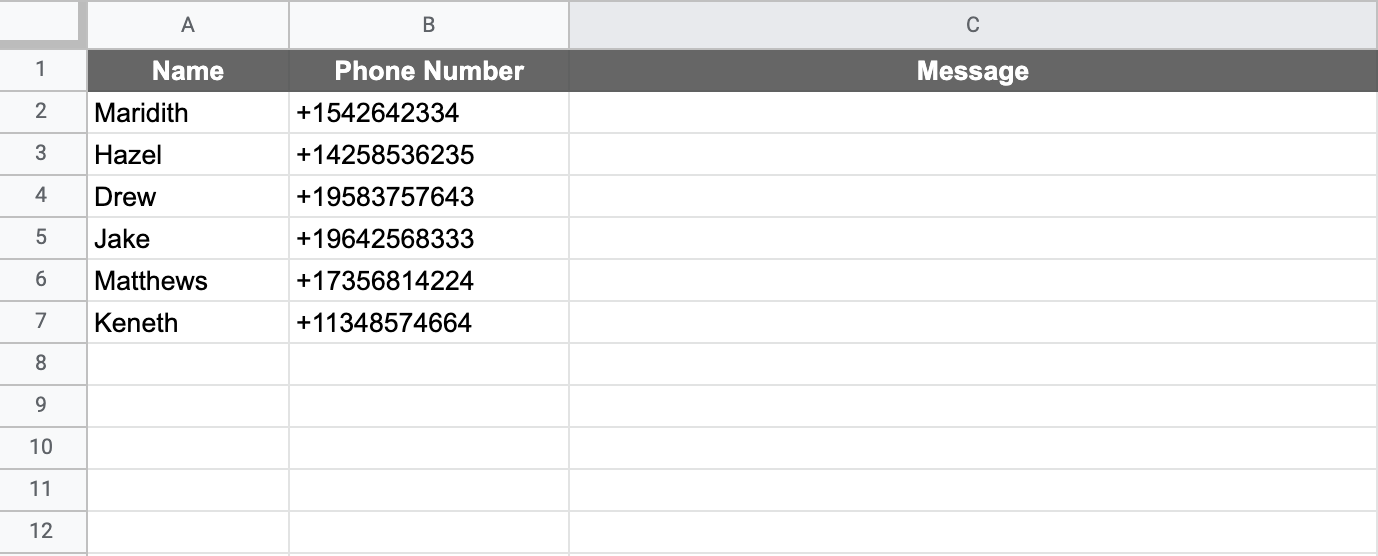Screen dimensions: 1378x556
Task: Select column B header
Action: pos(428,25)
